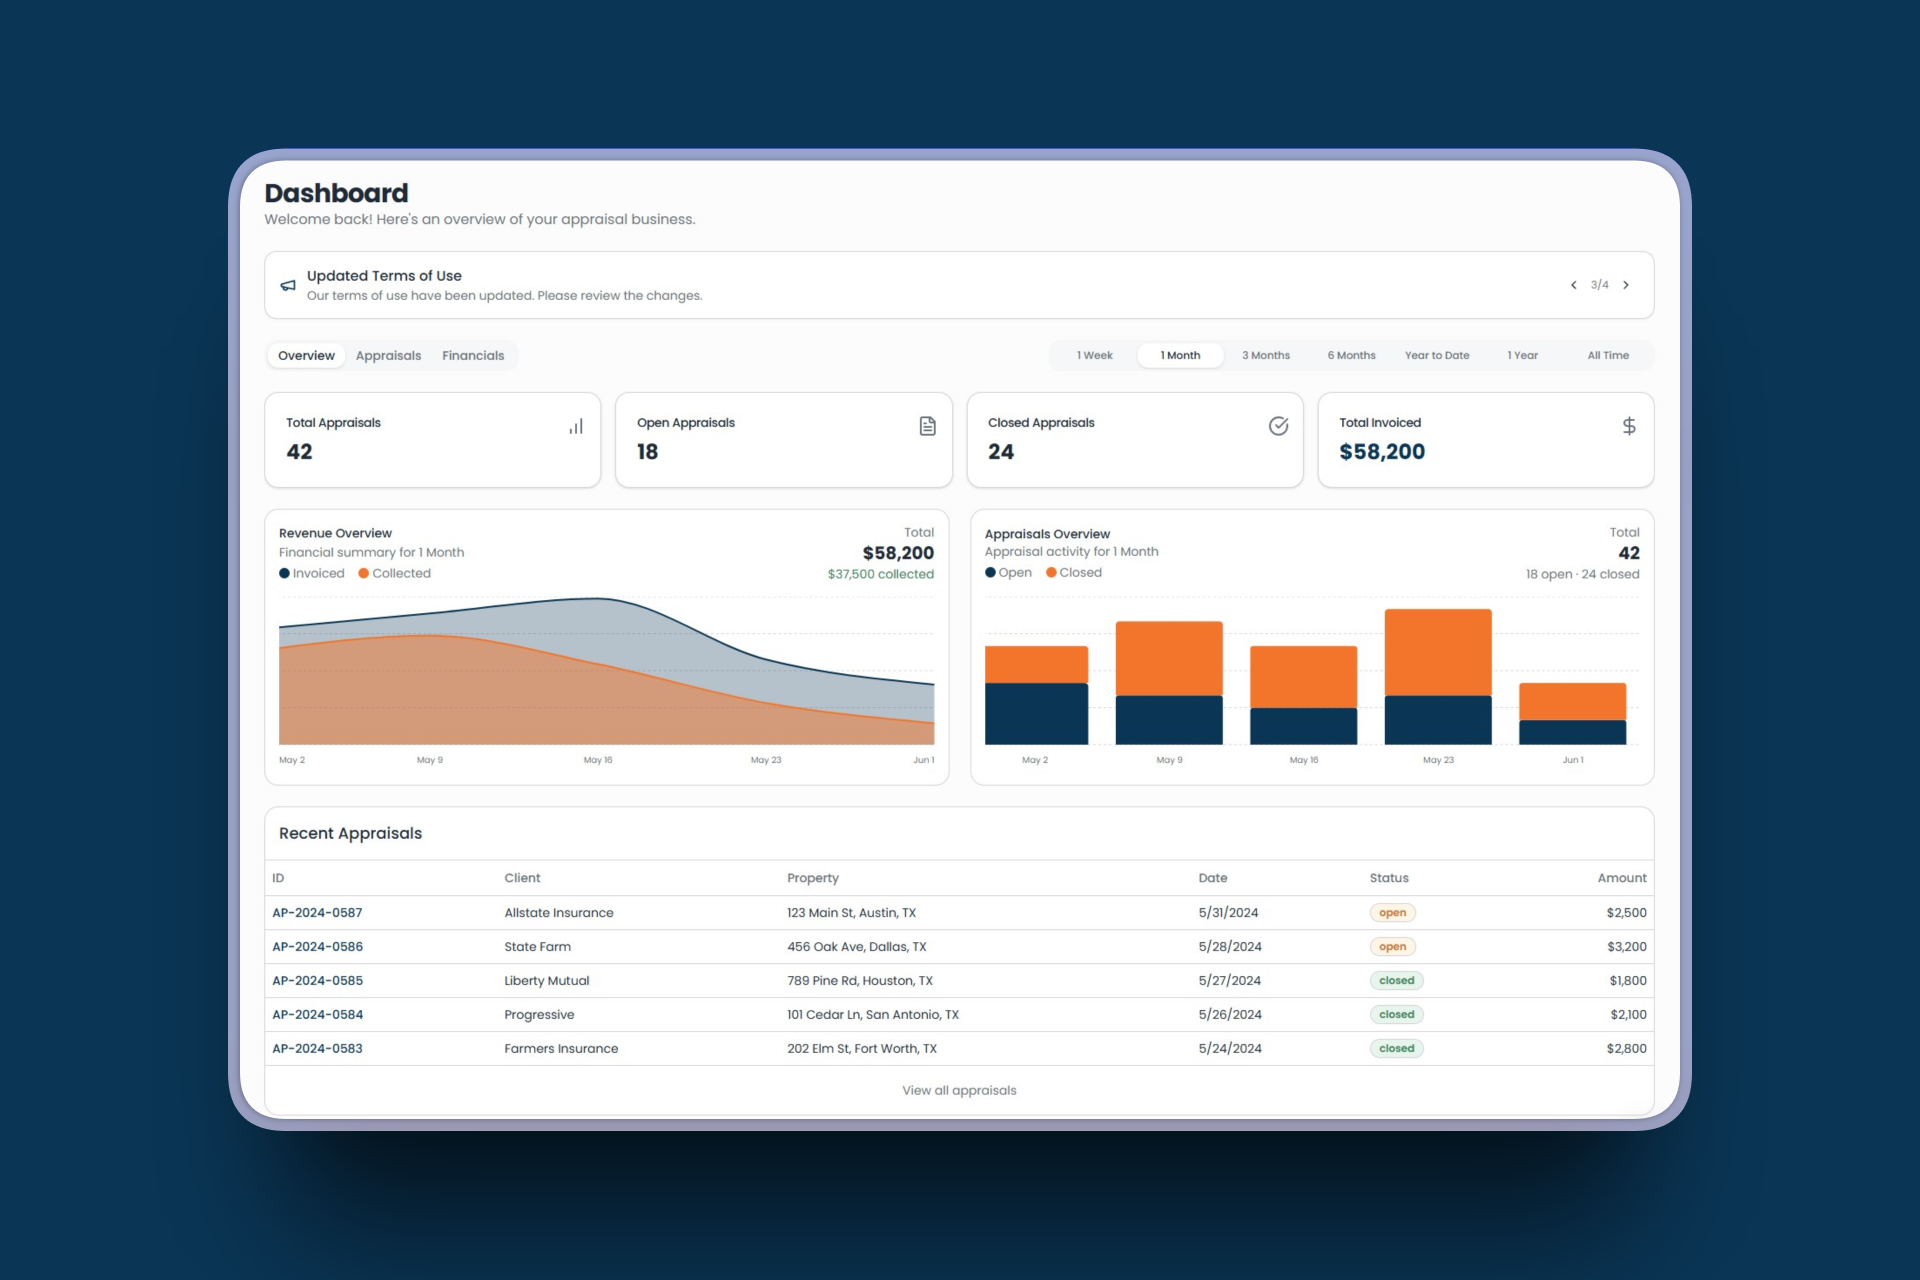Click the closed status badge for Farmers Insurance
1920x1280 pixels.
[1396, 1048]
